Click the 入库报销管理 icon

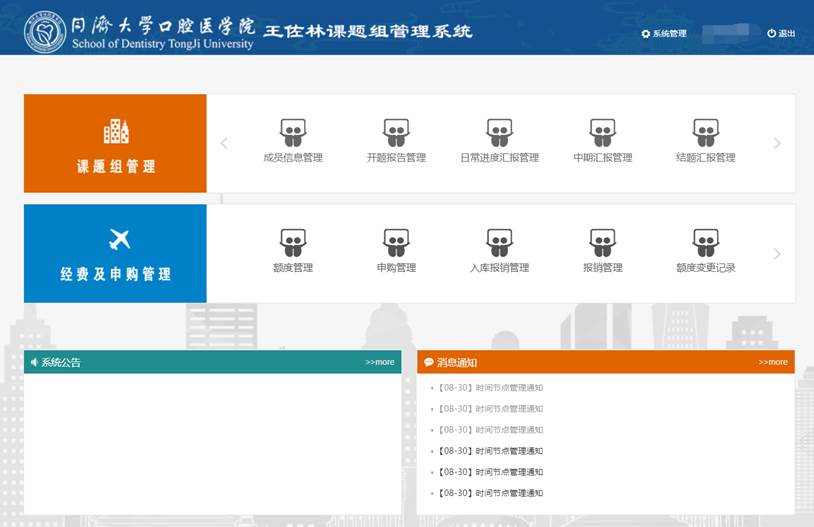coord(499,243)
